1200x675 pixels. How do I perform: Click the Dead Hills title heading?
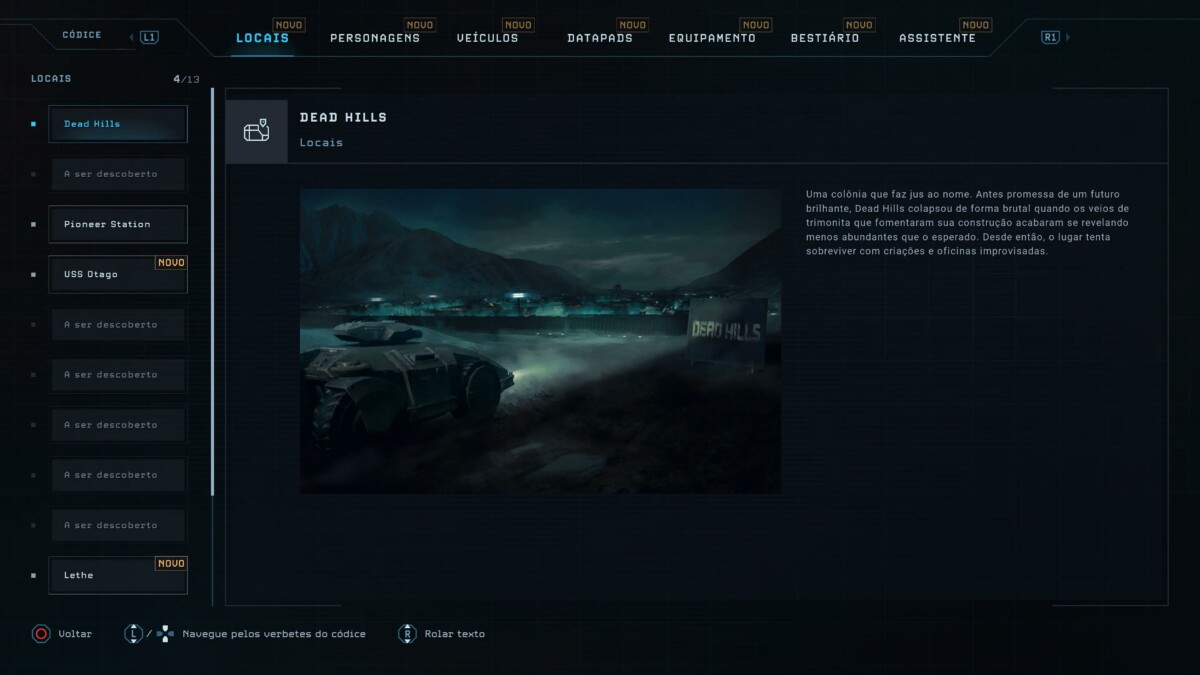pyautogui.click(x=343, y=117)
